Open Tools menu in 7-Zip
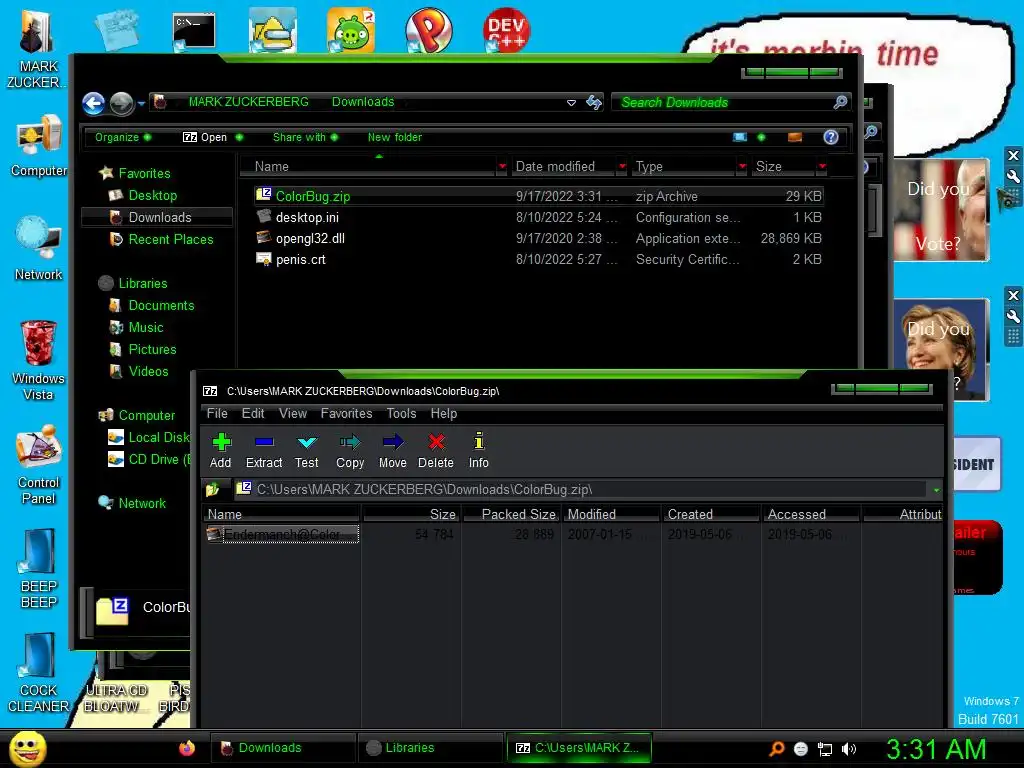1024x768 pixels. (x=401, y=413)
